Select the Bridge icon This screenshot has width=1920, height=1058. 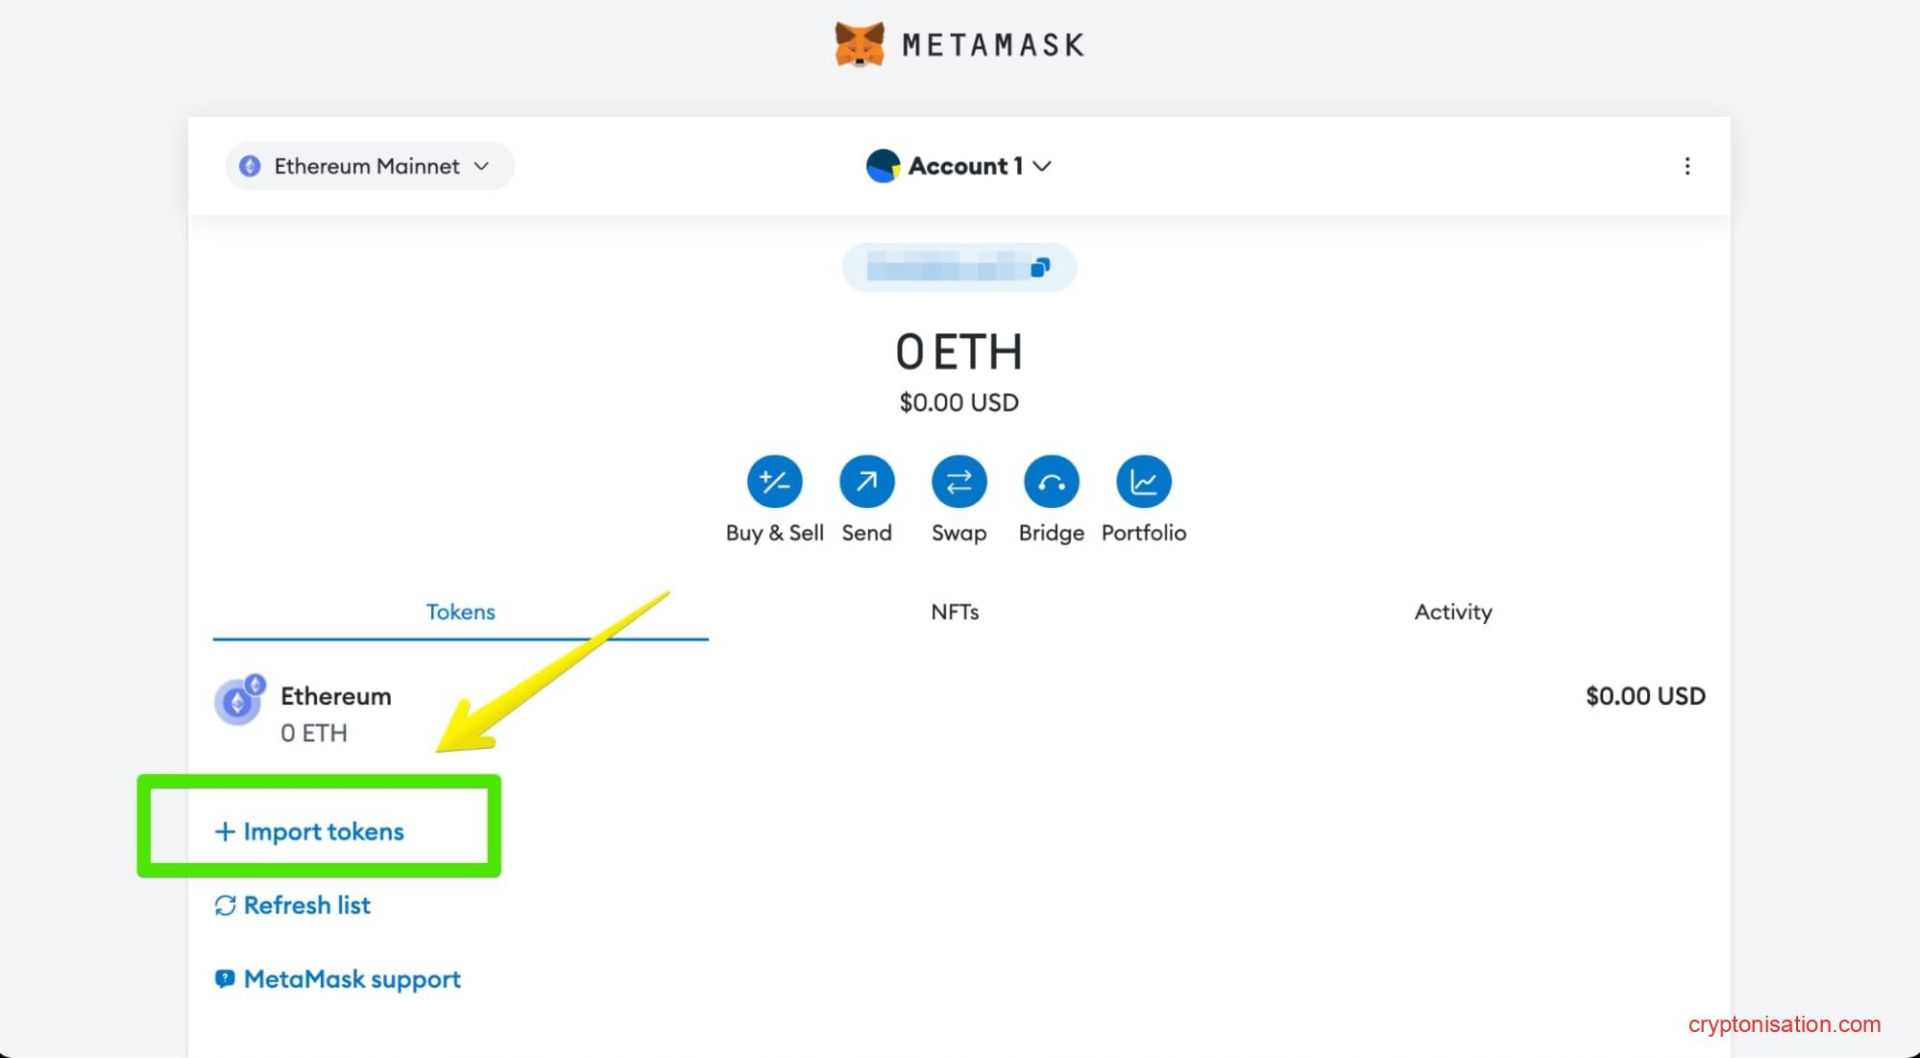click(x=1050, y=482)
